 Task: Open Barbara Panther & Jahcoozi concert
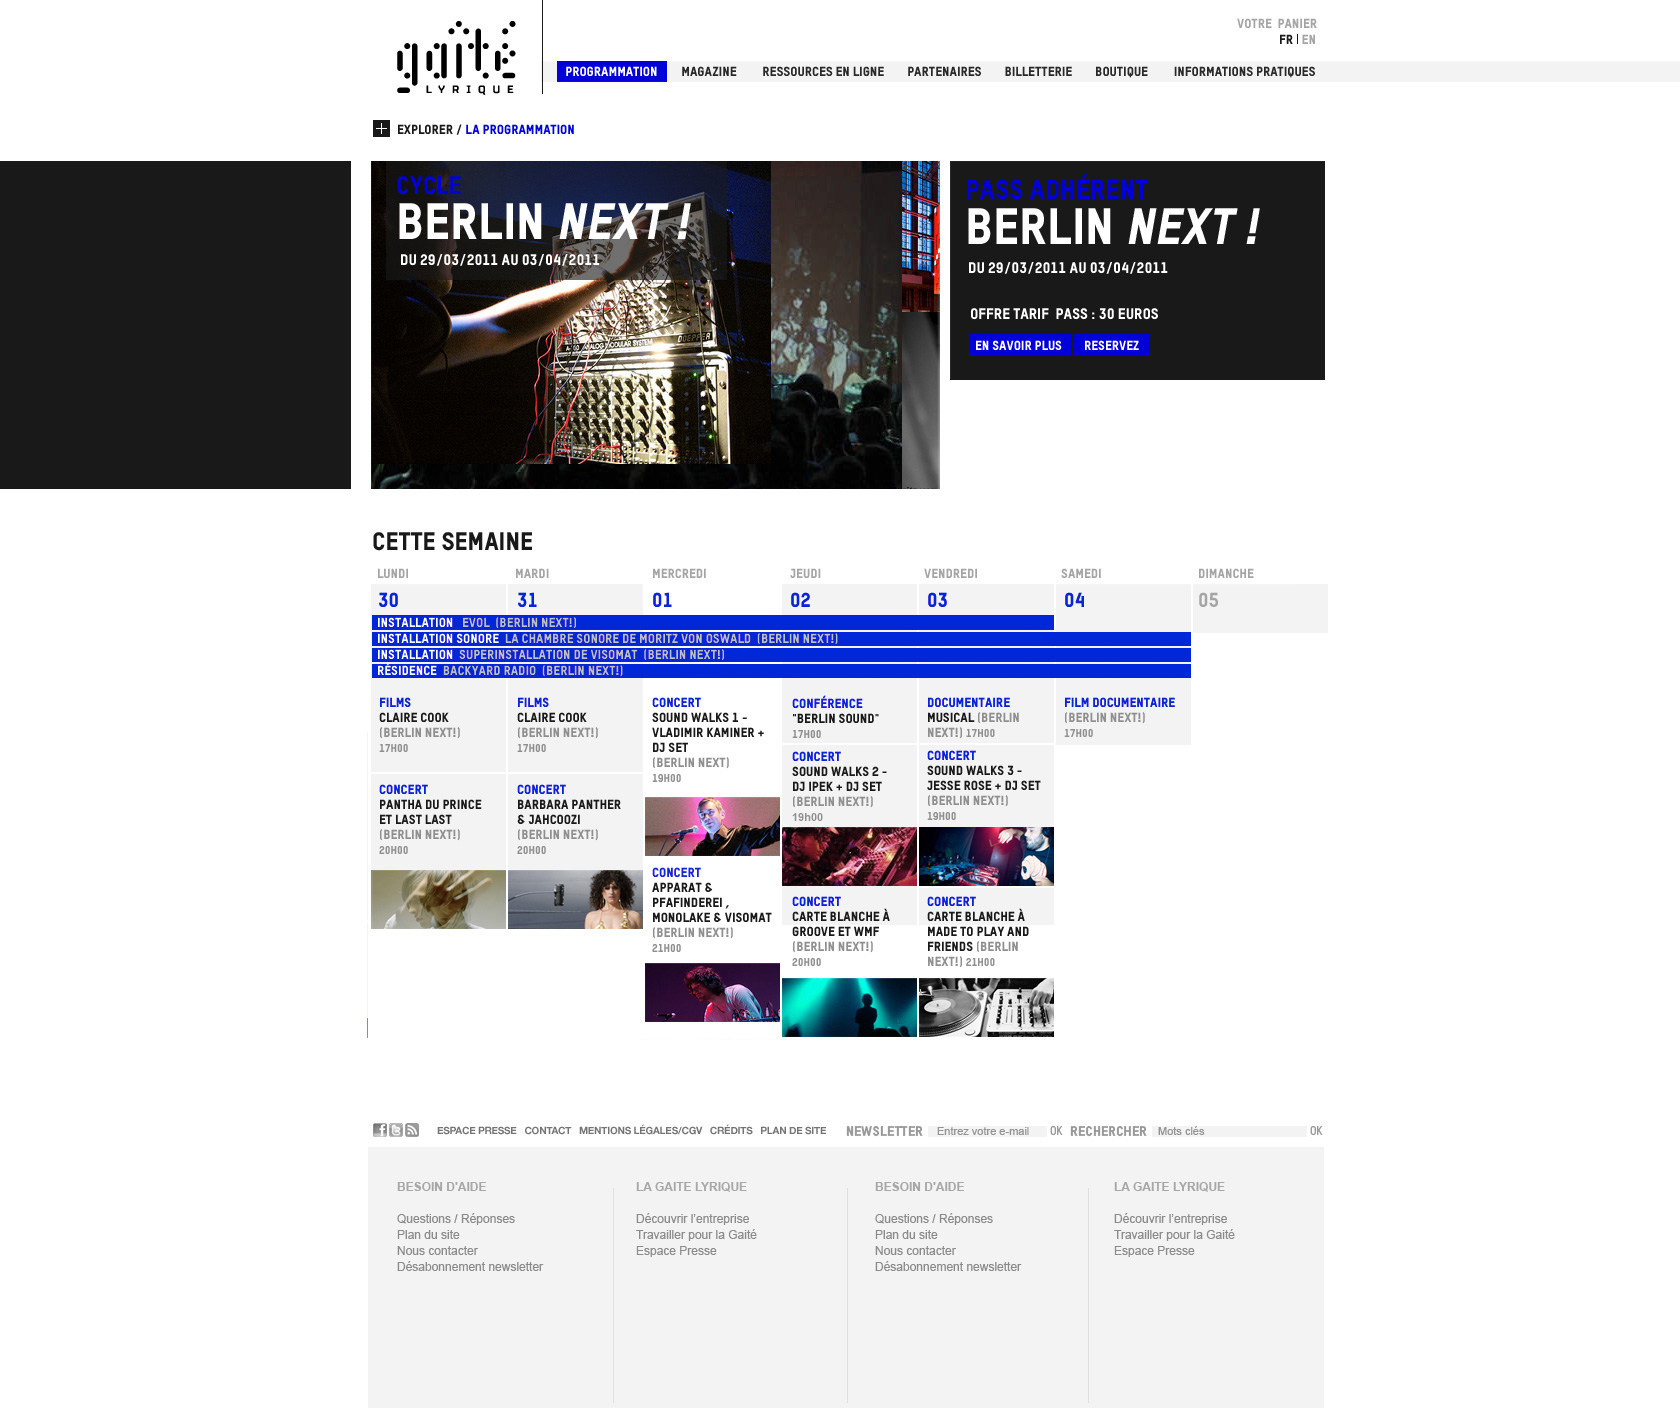(575, 820)
